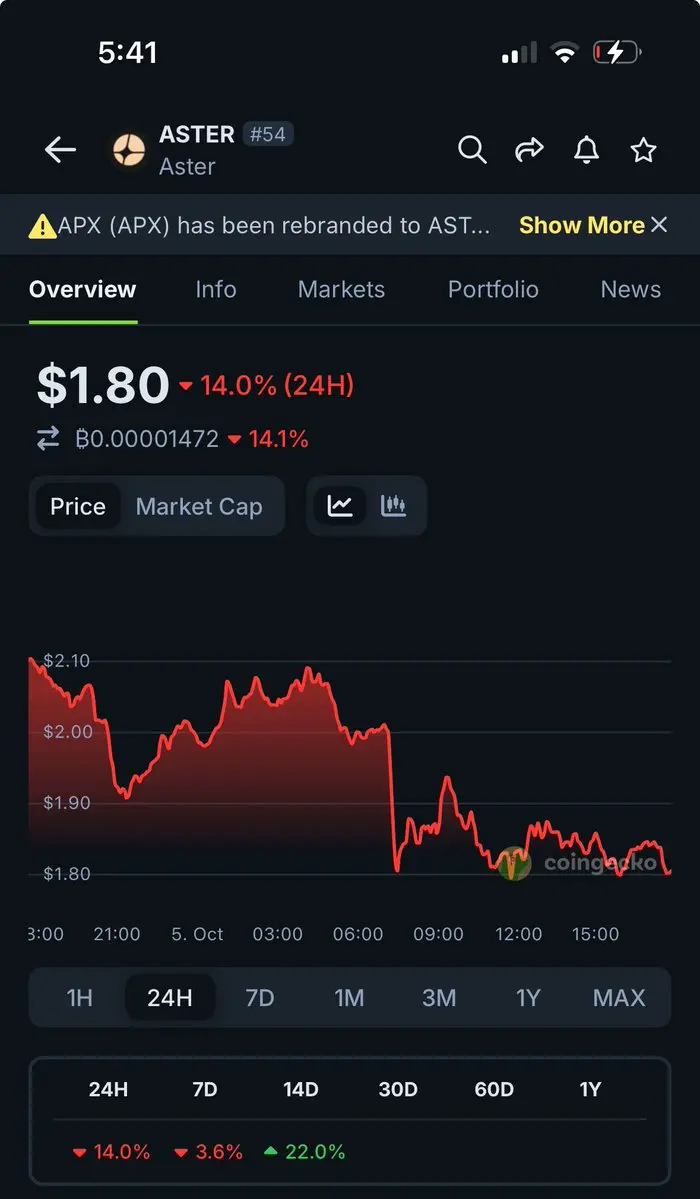Open price alert bell icon
The height and width of the screenshot is (1199, 700).
(586, 150)
